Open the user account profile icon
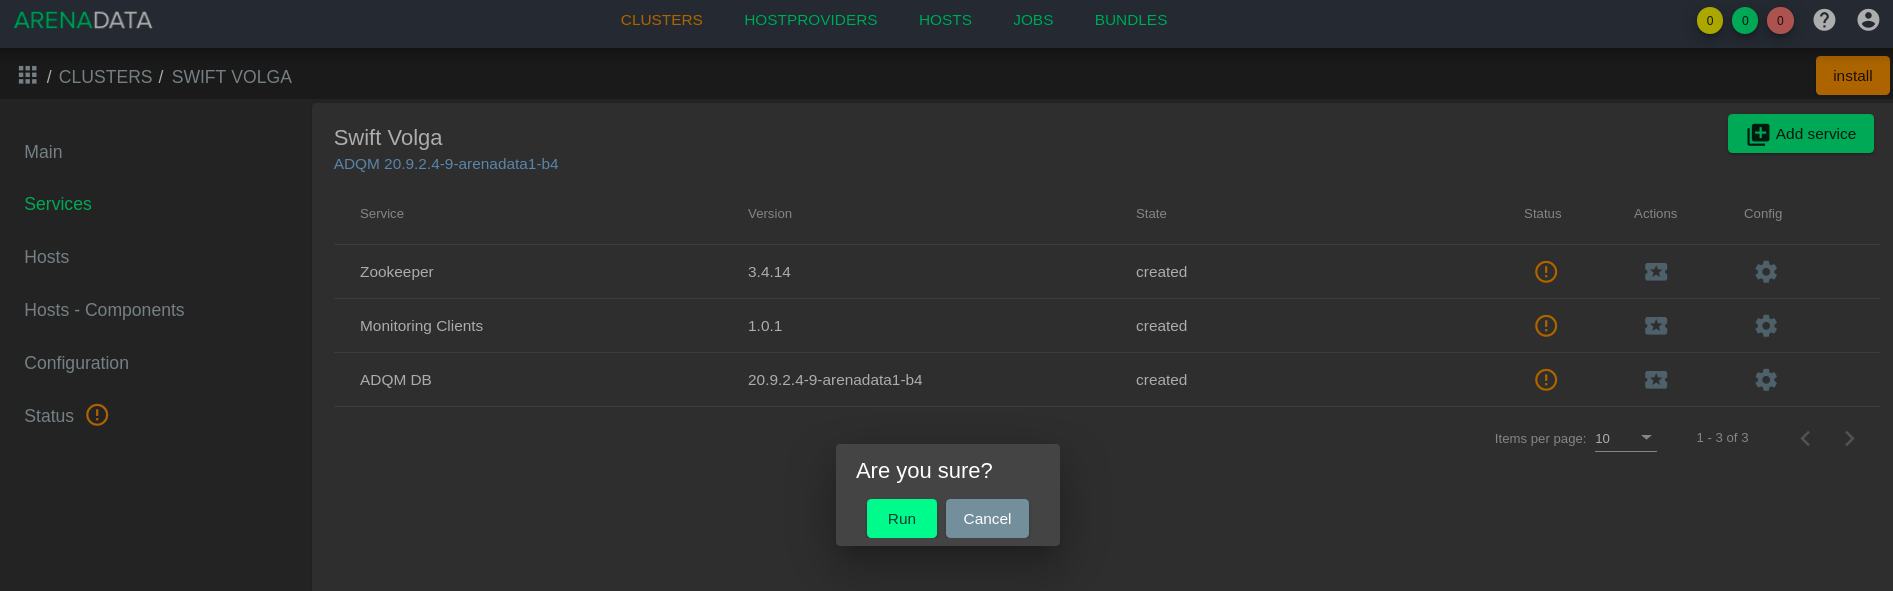Viewport: 1893px width, 591px height. pyautogui.click(x=1868, y=20)
